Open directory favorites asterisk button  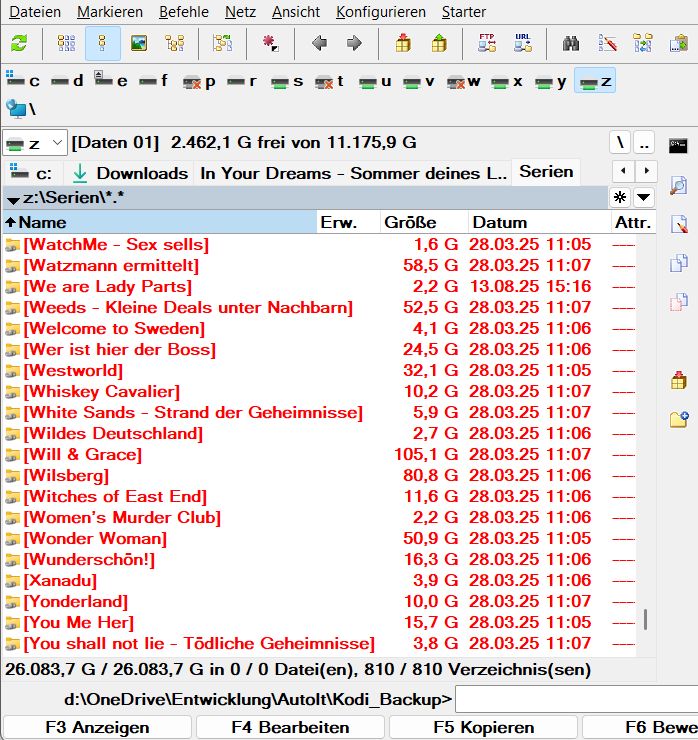click(620, 197)
